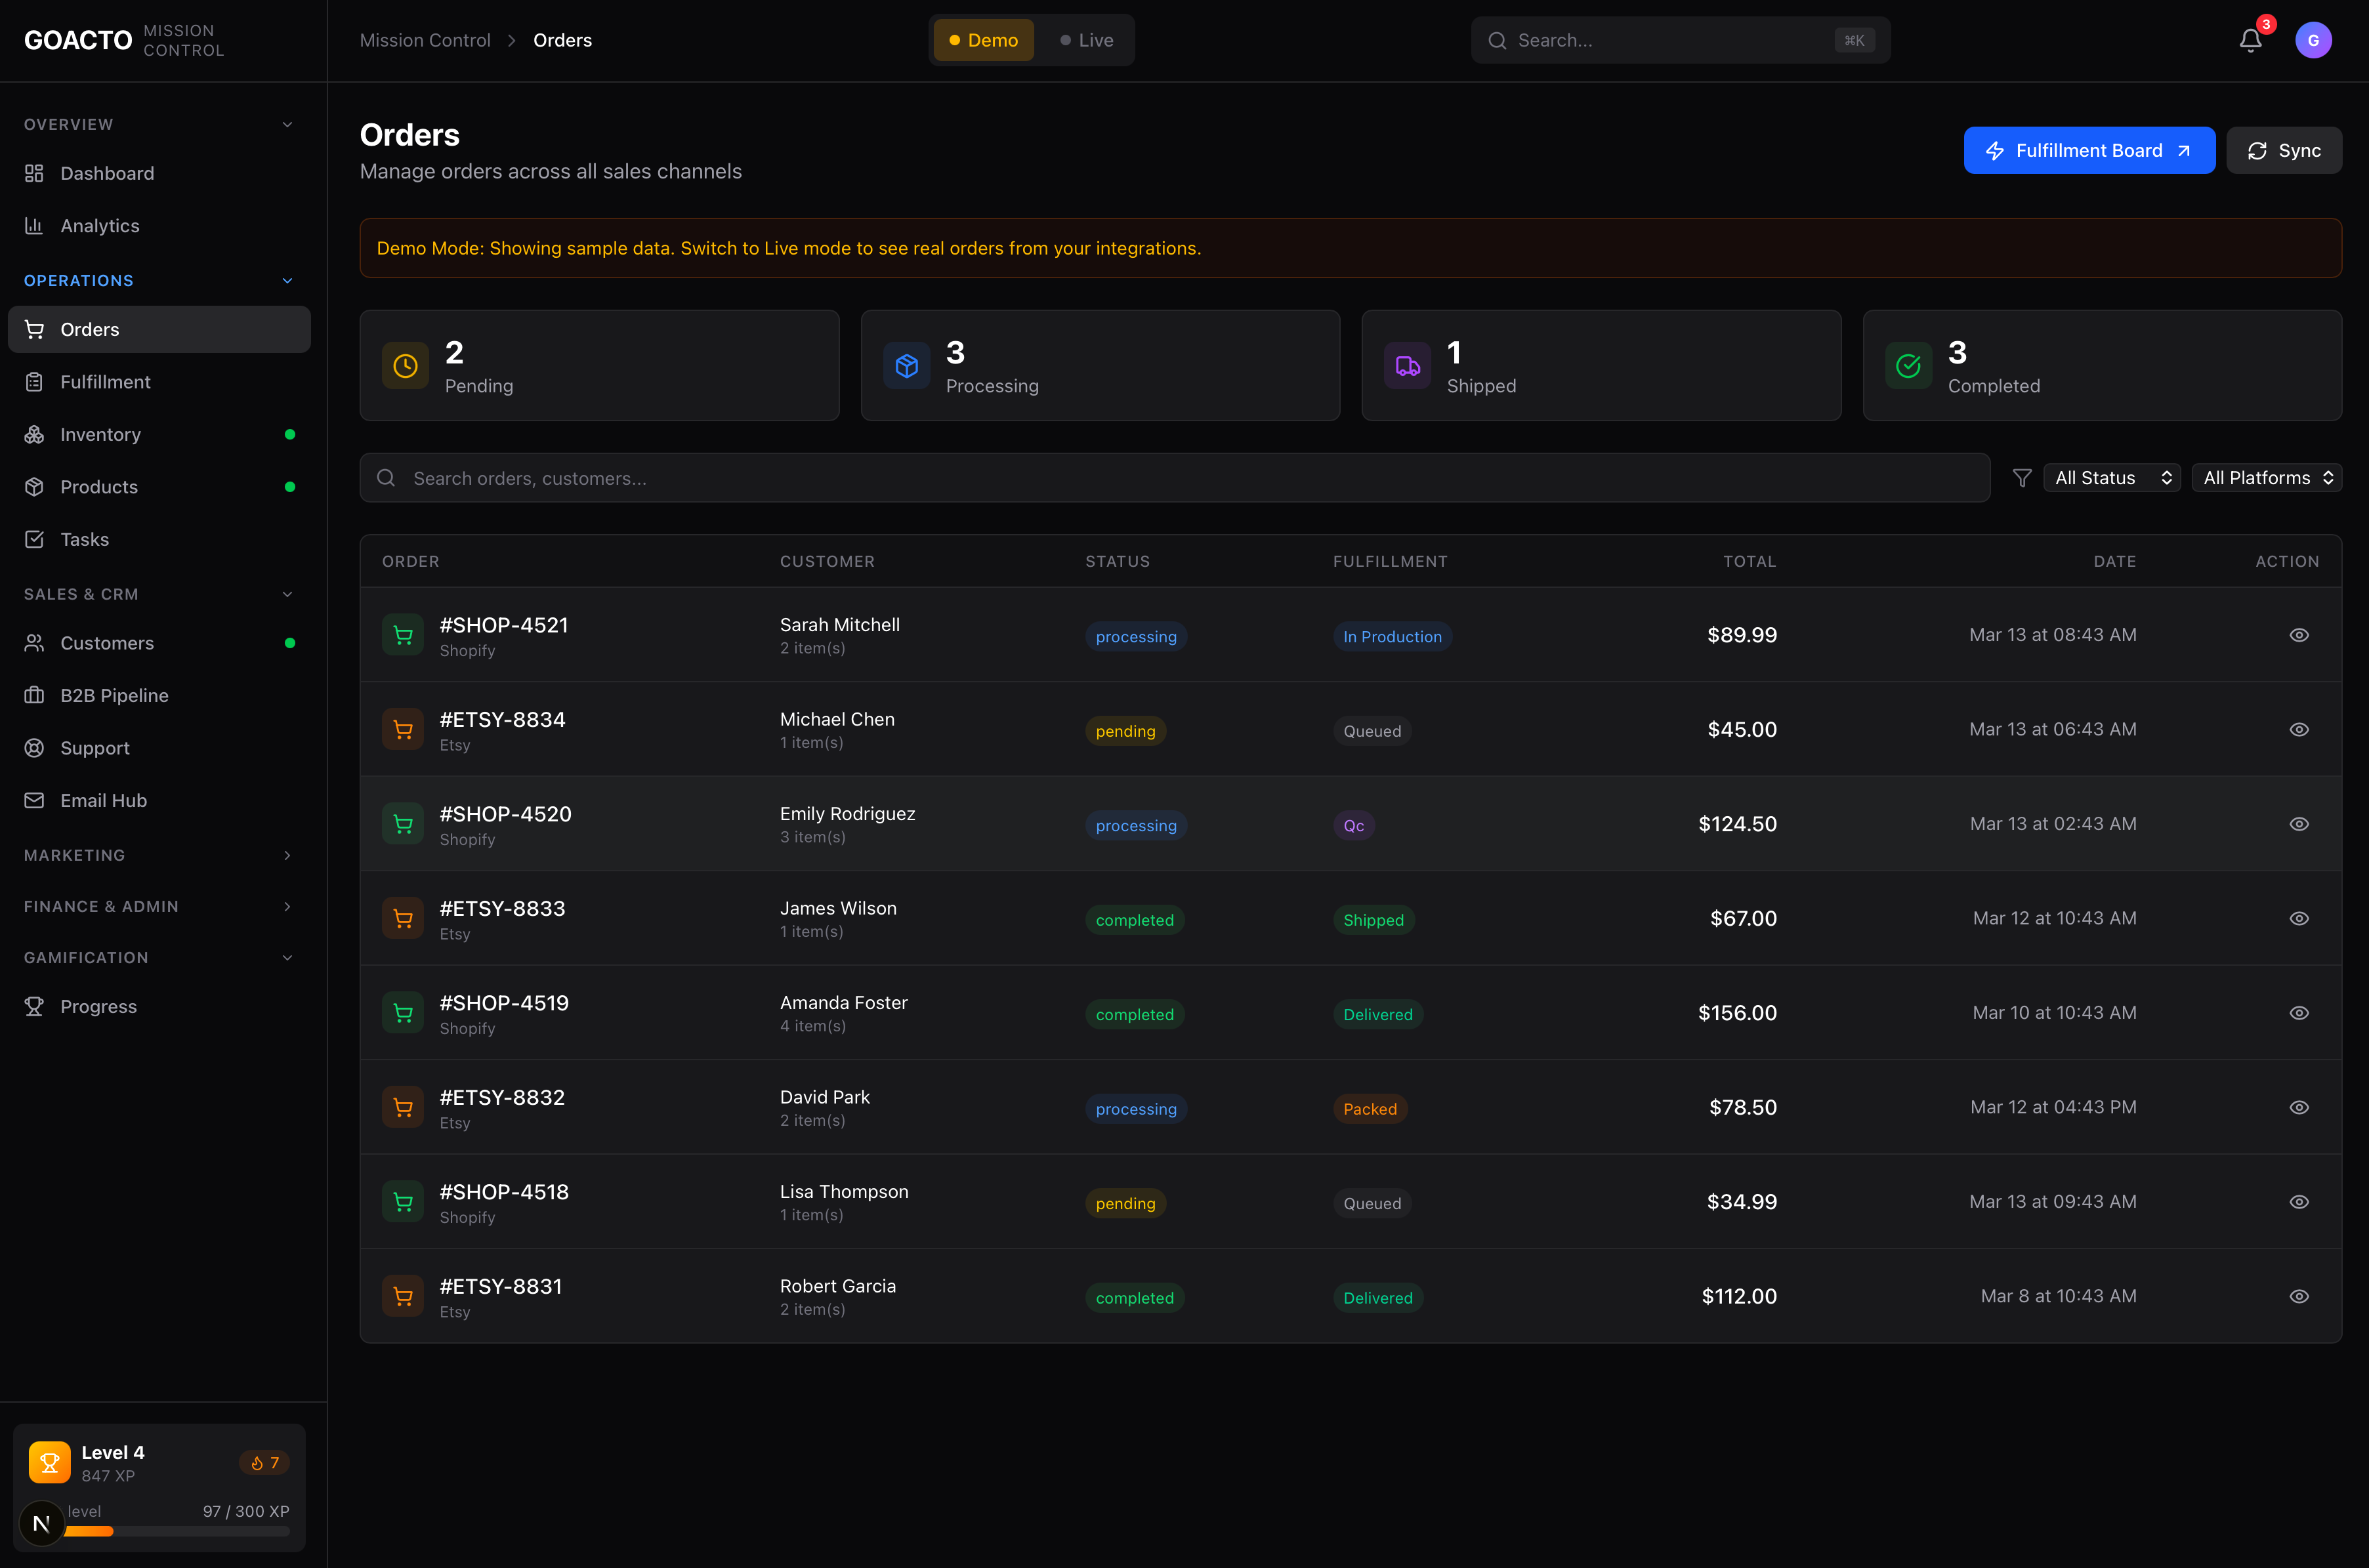Click the Shipped truck icon card
Image resolution: width=2369 pixels, height=1568 pixels.
pyautogui.click(x=1407, y=366)
